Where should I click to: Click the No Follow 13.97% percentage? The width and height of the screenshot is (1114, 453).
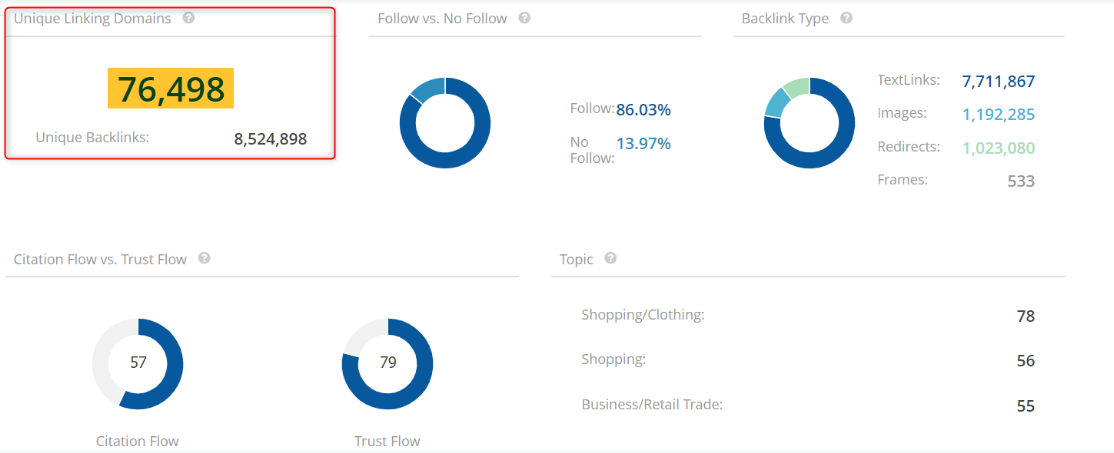tap(644, 144)
